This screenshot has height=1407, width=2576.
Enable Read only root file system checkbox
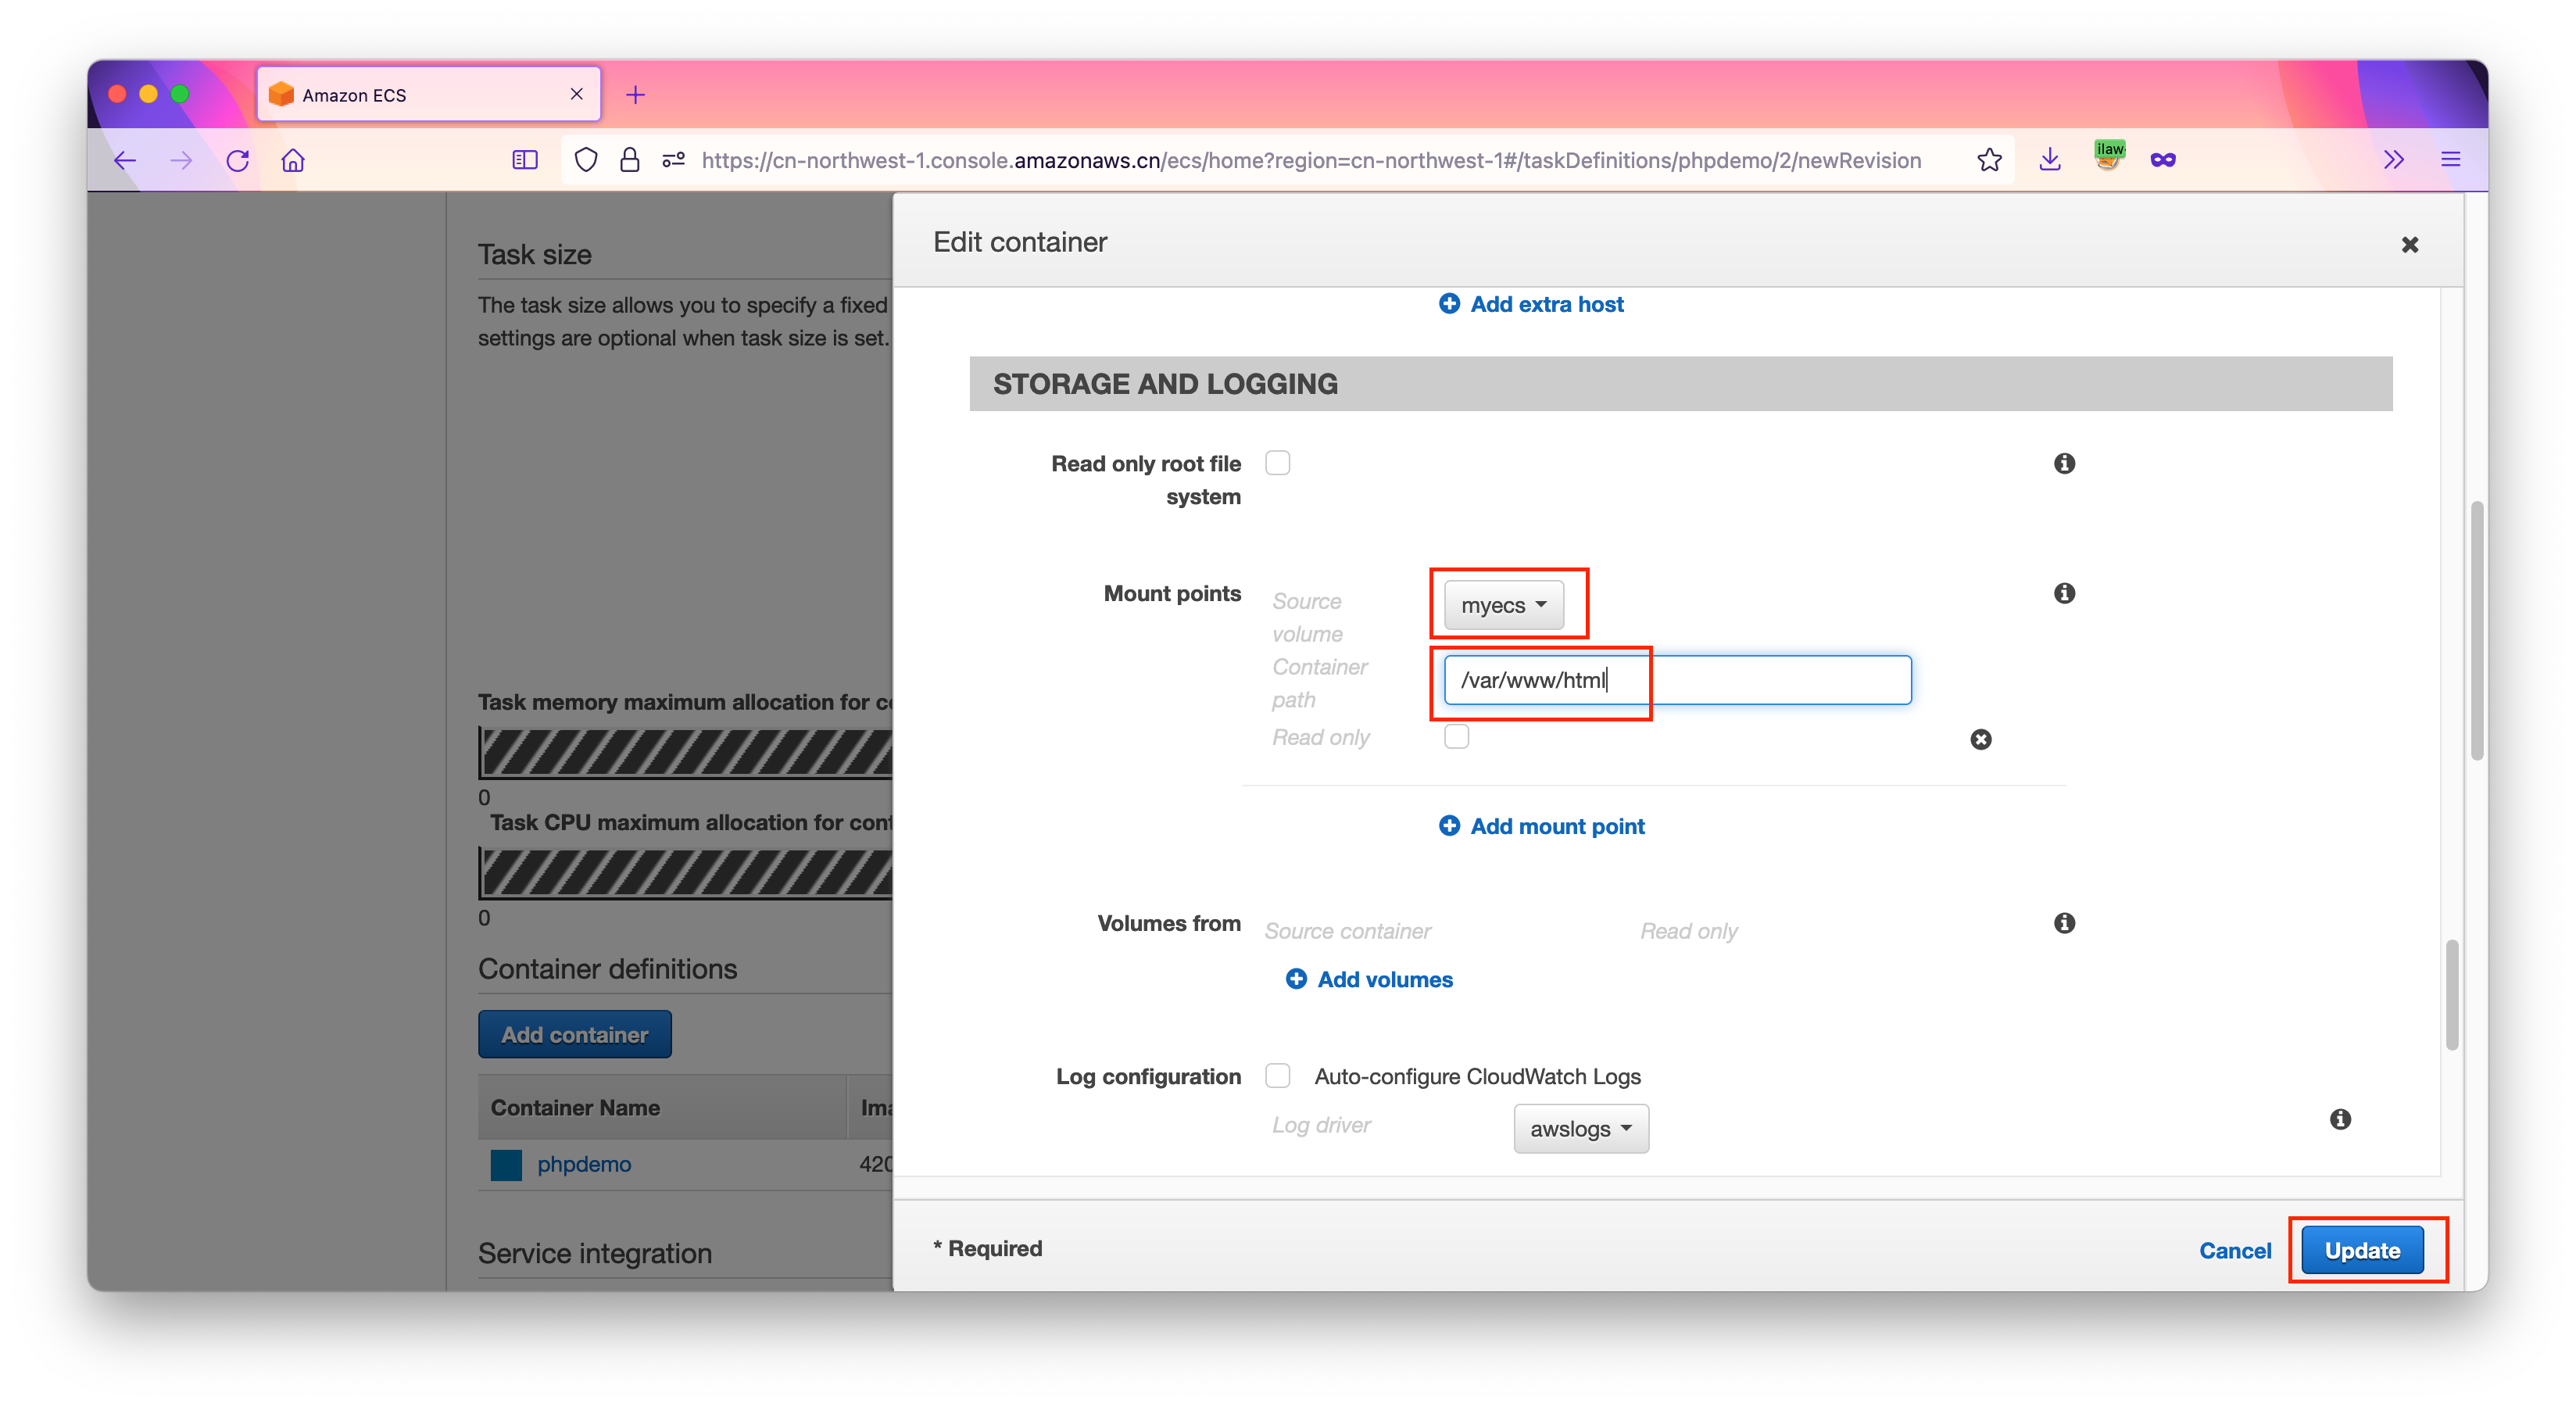(1278, 463)
